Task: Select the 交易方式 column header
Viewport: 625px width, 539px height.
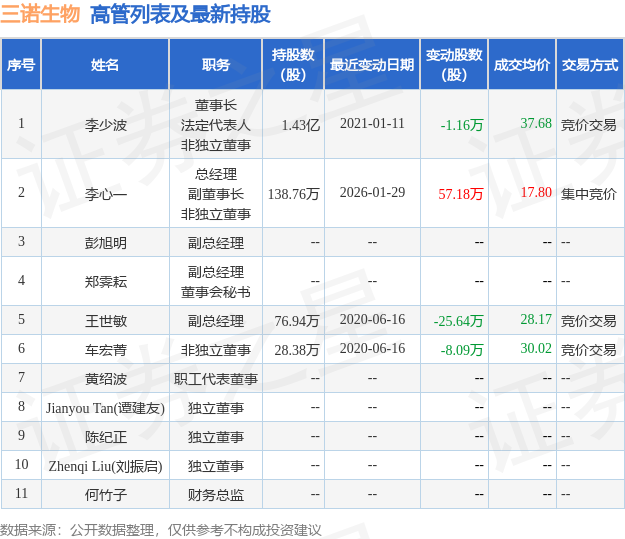Action: point(590,64)
